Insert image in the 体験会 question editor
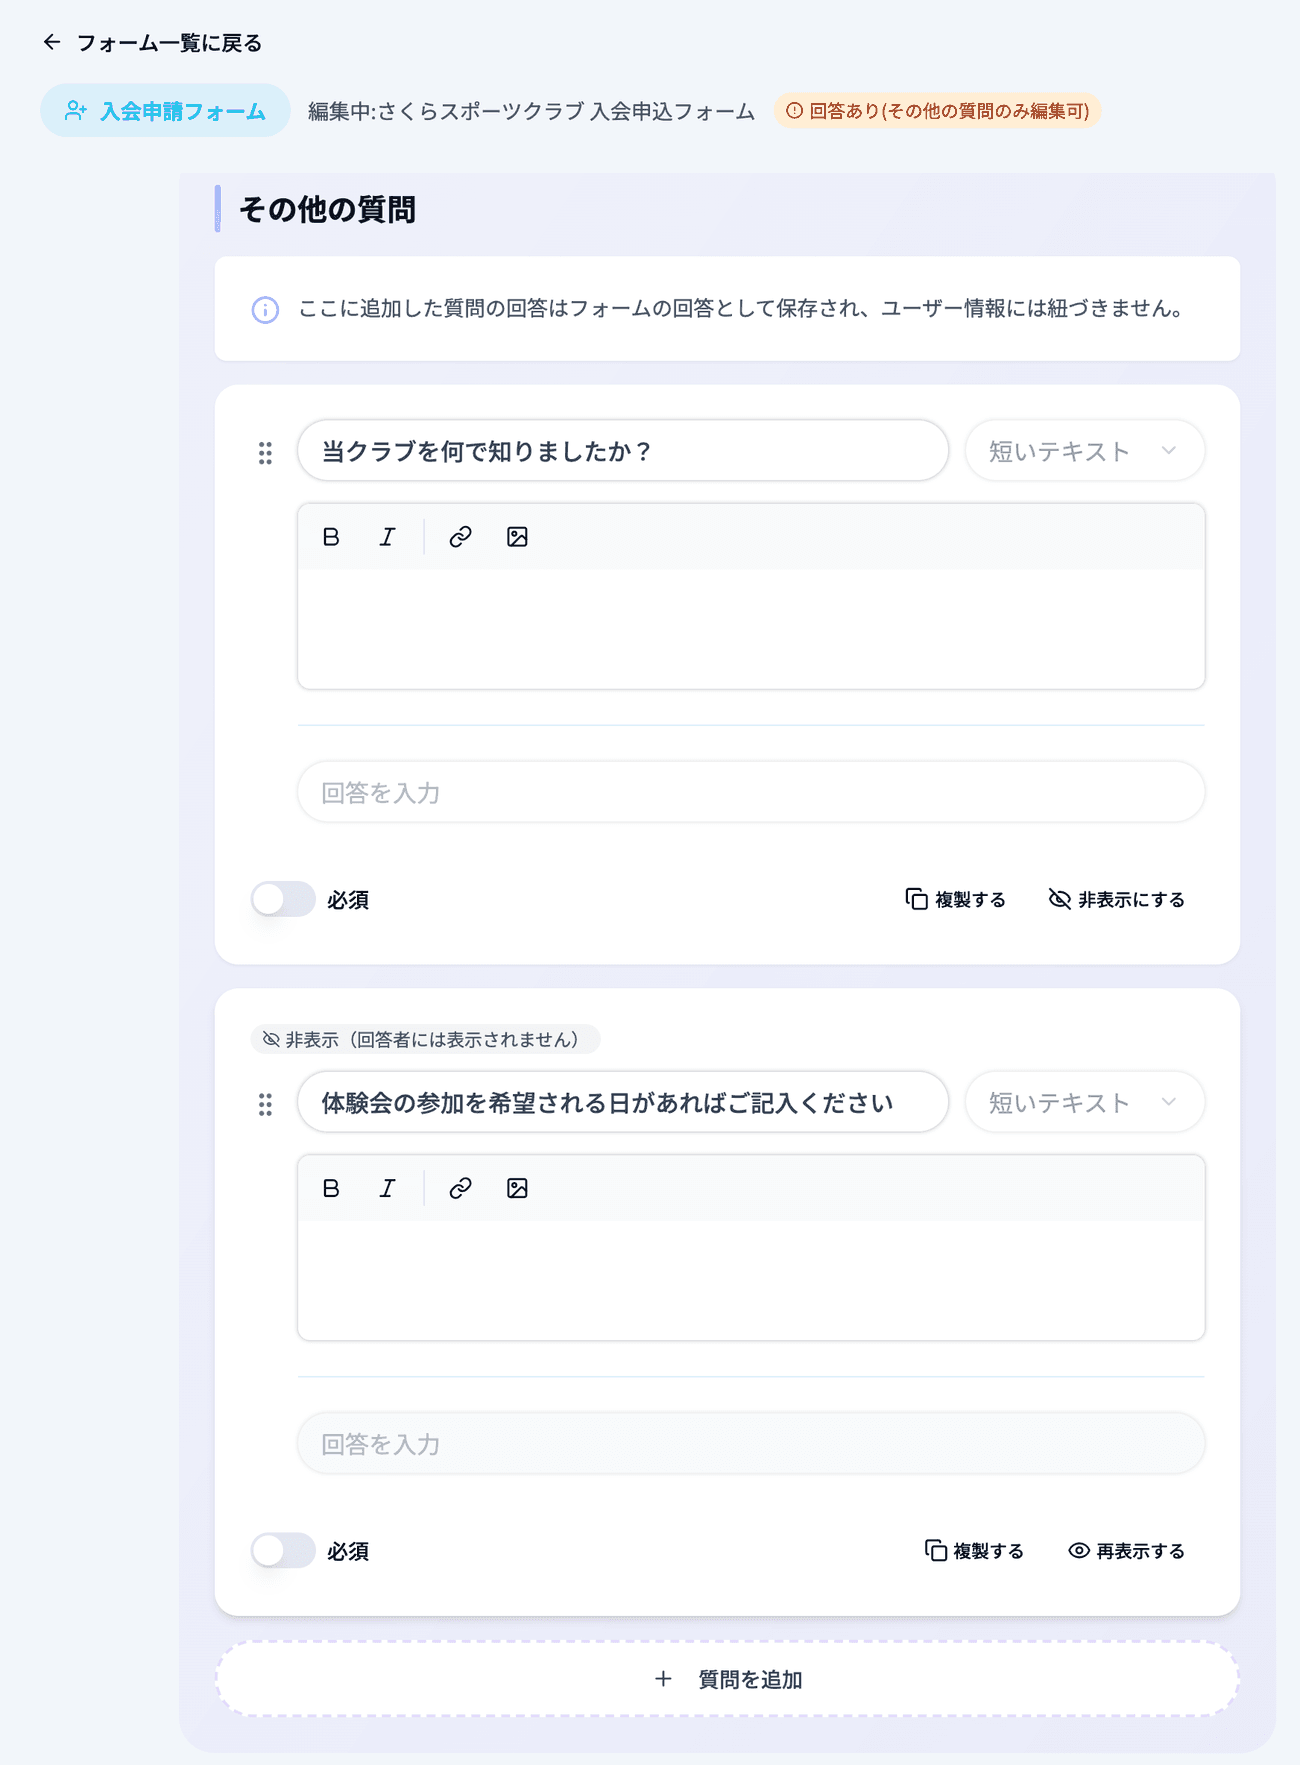Viewport: 1300px width, 1765px height. (x=517, y=1188)
